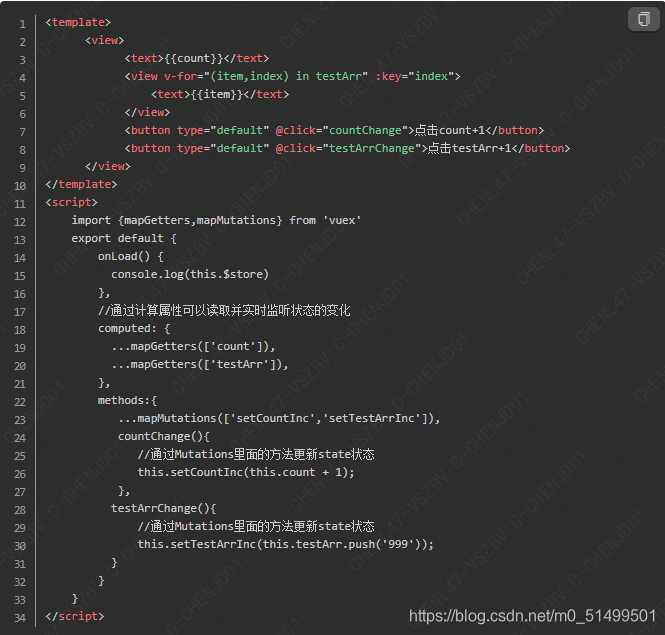
Task: Click the closing template tag line
Action: coord(81,185)
